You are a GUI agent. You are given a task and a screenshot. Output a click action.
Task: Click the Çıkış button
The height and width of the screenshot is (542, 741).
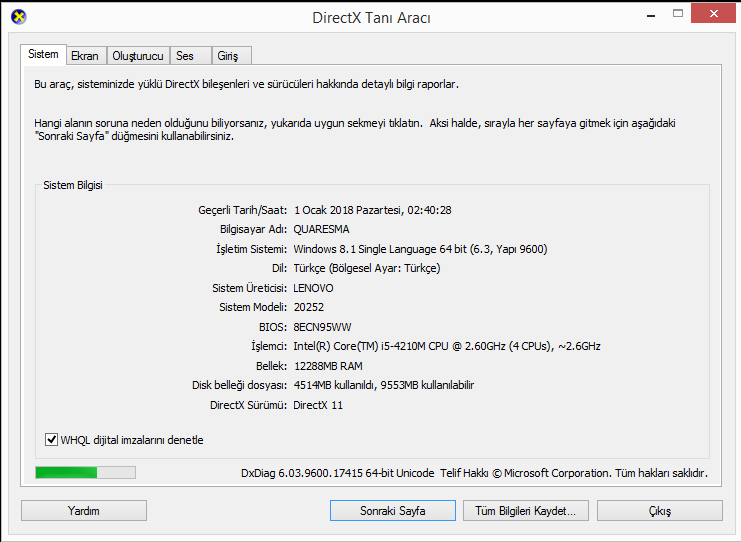pyautogui.click(x=660, y=510)
